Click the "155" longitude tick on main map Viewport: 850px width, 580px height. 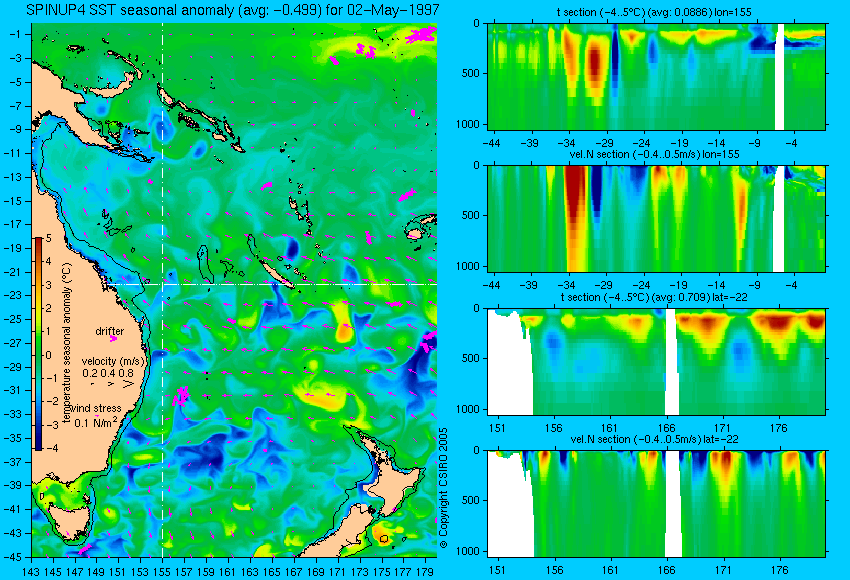point(162,571)
